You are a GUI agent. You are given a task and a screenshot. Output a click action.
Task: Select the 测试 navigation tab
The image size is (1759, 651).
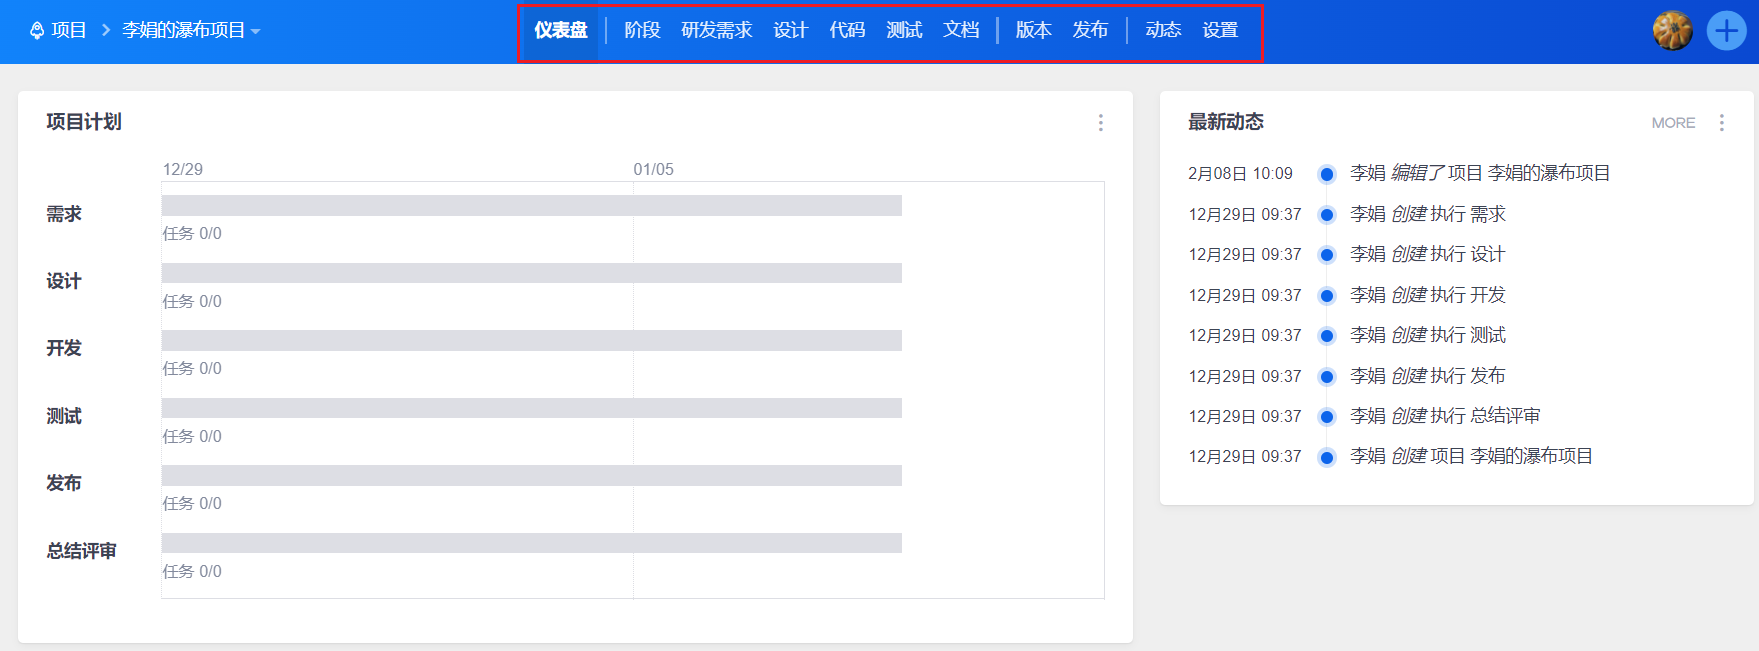click(x=904, y=31)
